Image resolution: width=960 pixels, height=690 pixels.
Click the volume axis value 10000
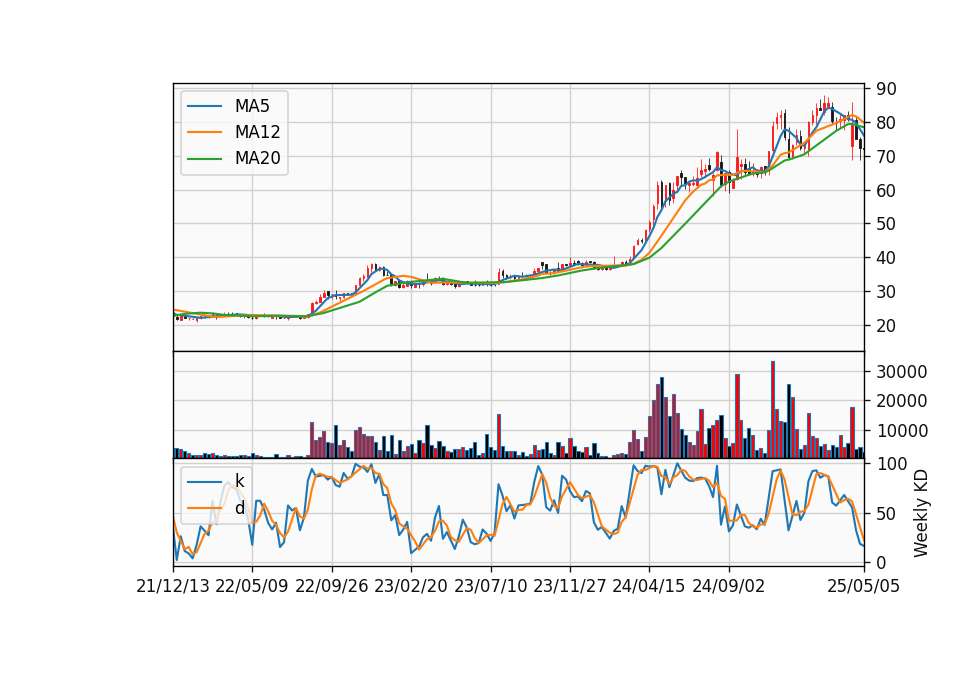point(902,431)
